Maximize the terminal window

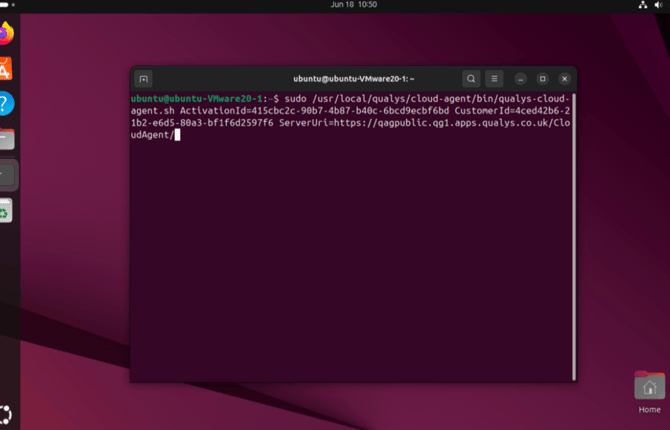point(543,79)
